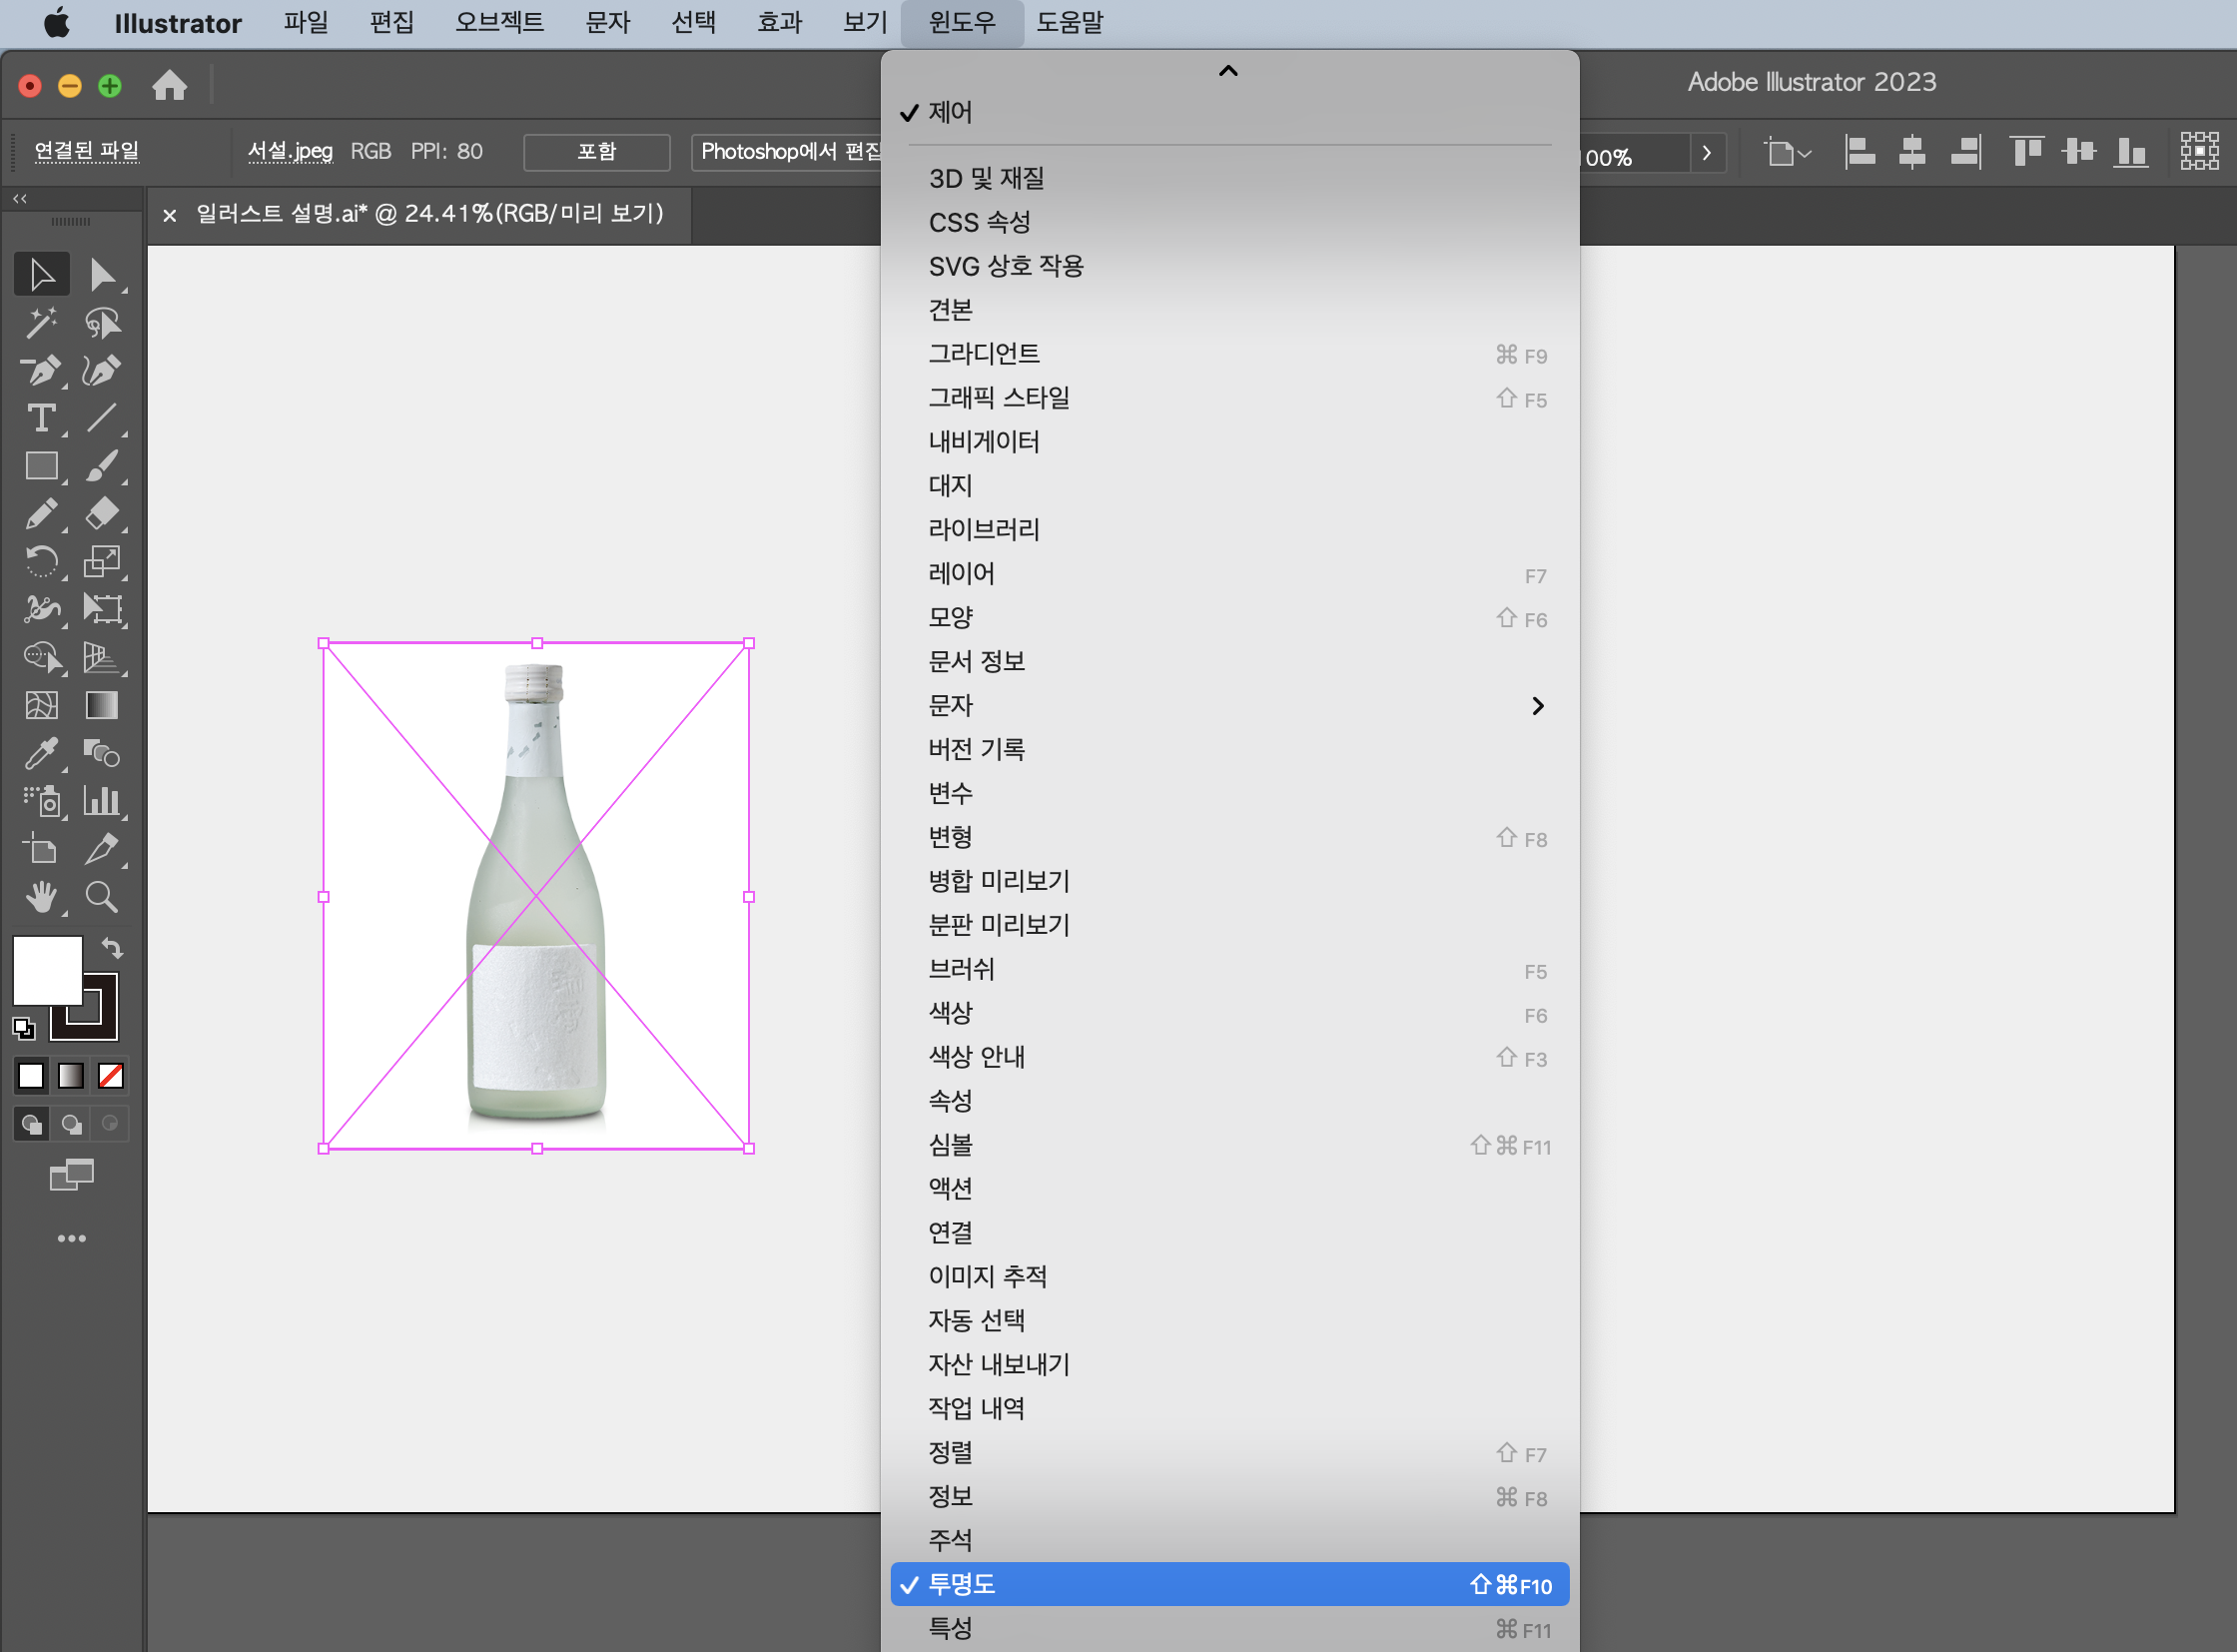Select the Eyedropper tool
This screenshot has width=2237, height=1652.
[x=41, y=754]
